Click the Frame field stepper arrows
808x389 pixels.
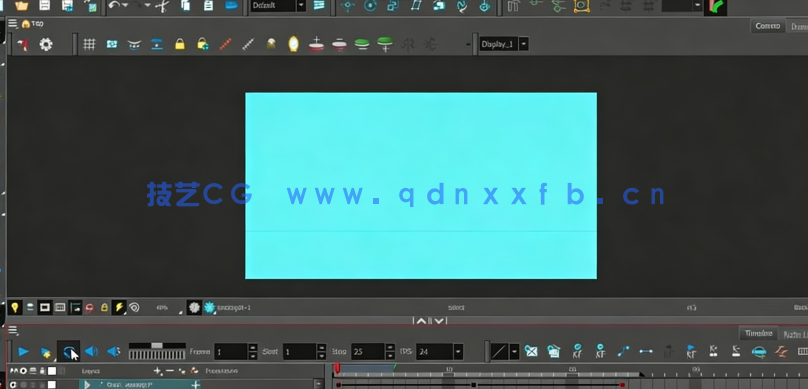click(252, 352)
